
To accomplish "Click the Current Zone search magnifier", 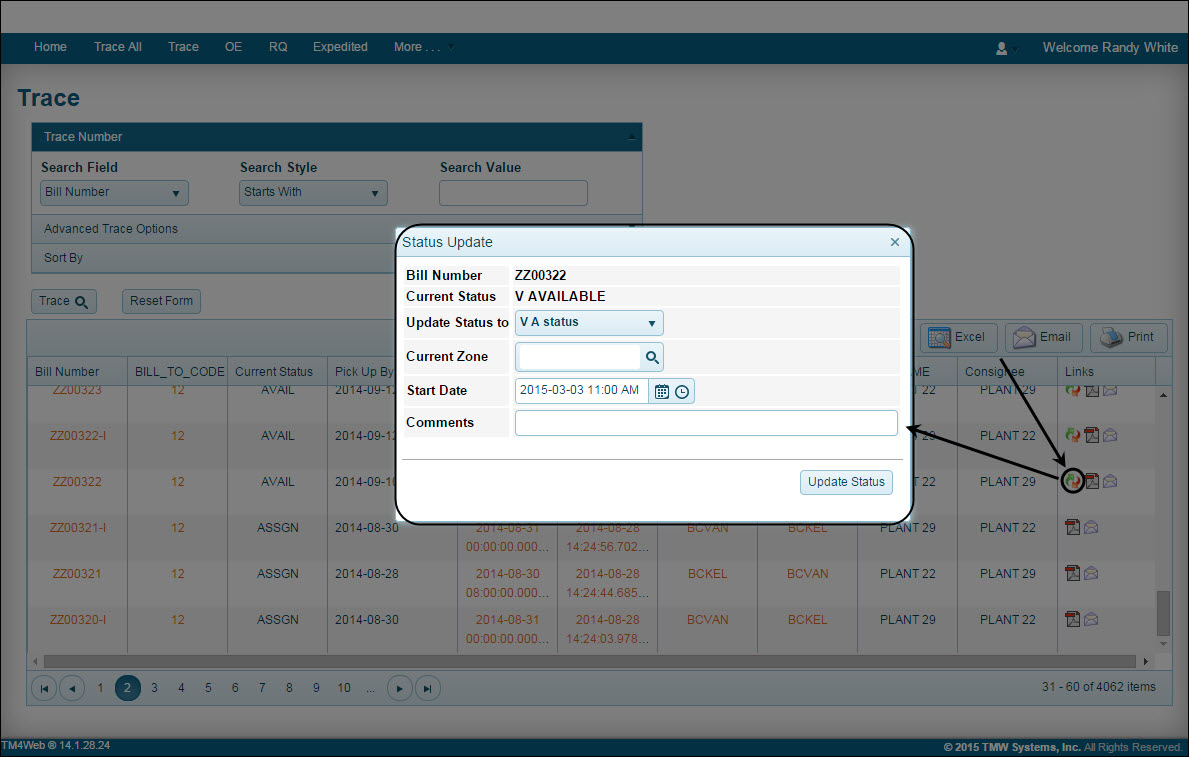I will point(652,357).
